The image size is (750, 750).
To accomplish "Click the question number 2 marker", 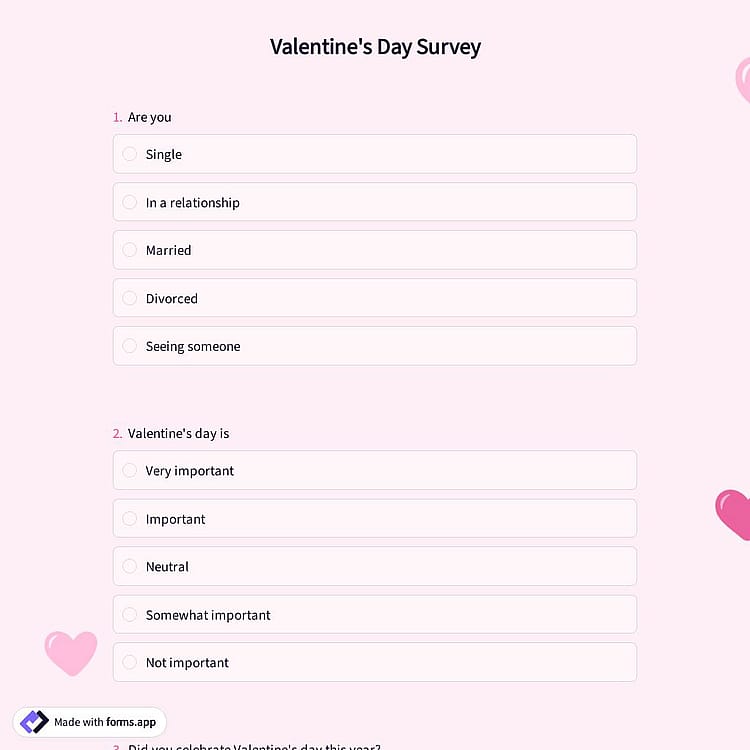I will [x=118, y=433].
